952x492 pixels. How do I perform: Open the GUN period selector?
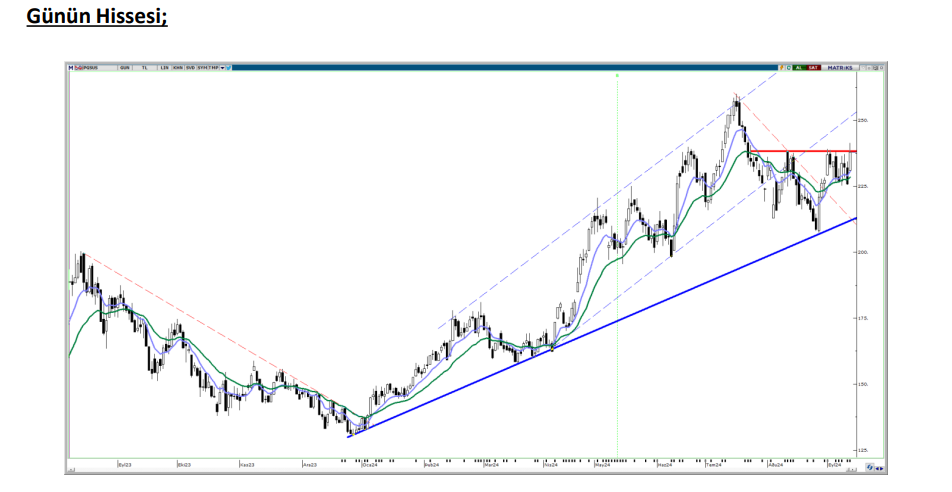pos(125,67)
